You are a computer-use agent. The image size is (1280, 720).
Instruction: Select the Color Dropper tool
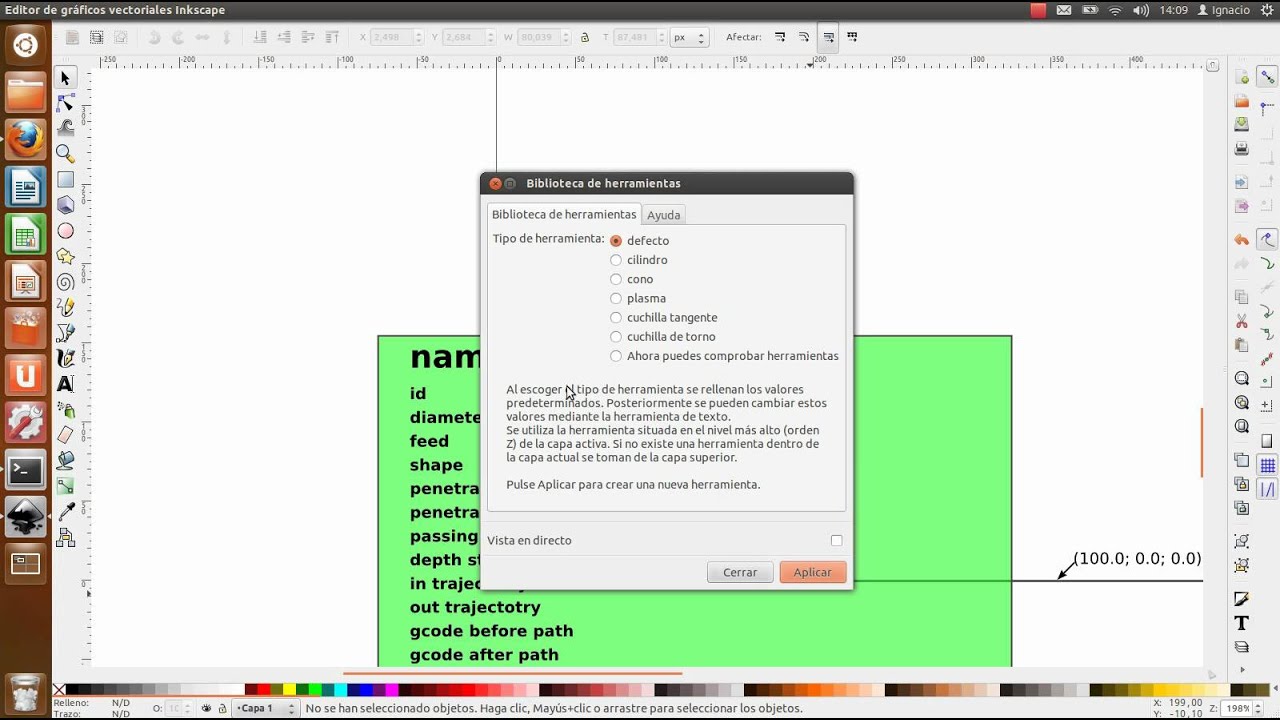(66, 512)
